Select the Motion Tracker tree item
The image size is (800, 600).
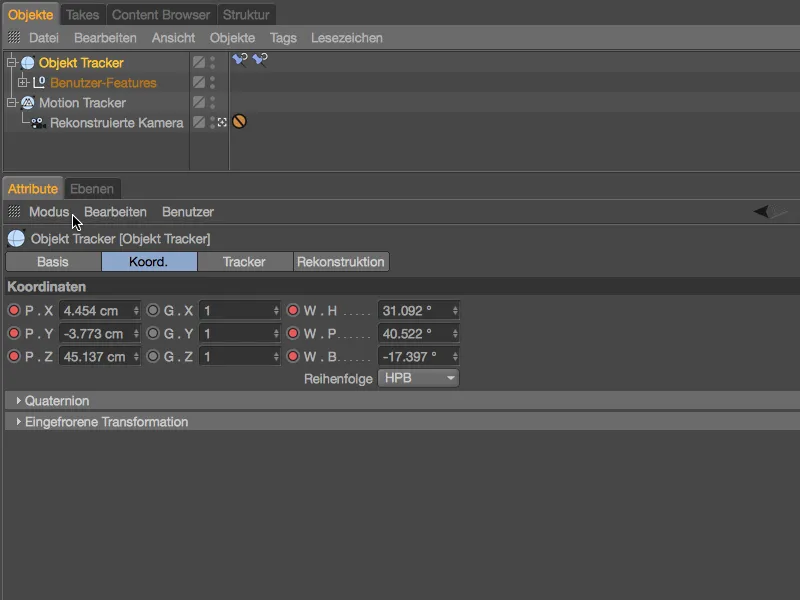pos(82,103)
